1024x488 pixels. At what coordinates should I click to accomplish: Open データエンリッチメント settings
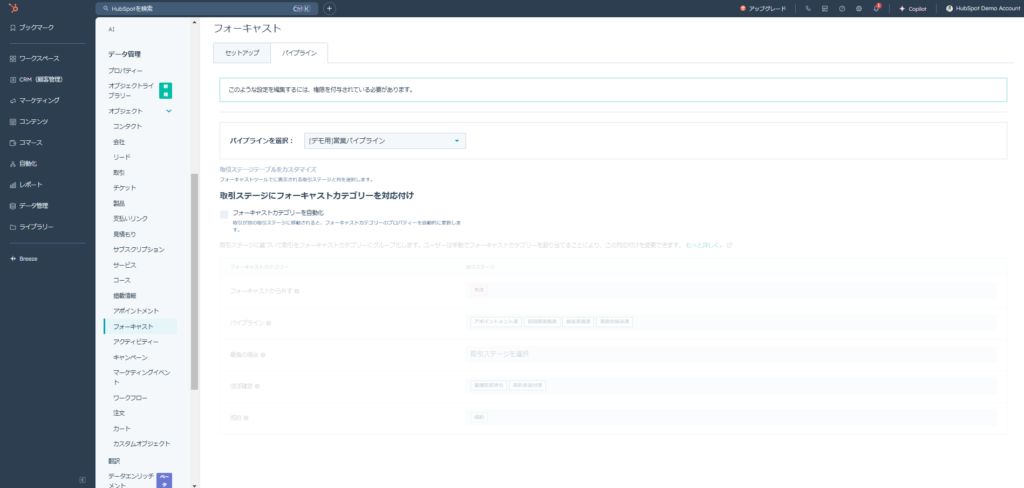131,481
